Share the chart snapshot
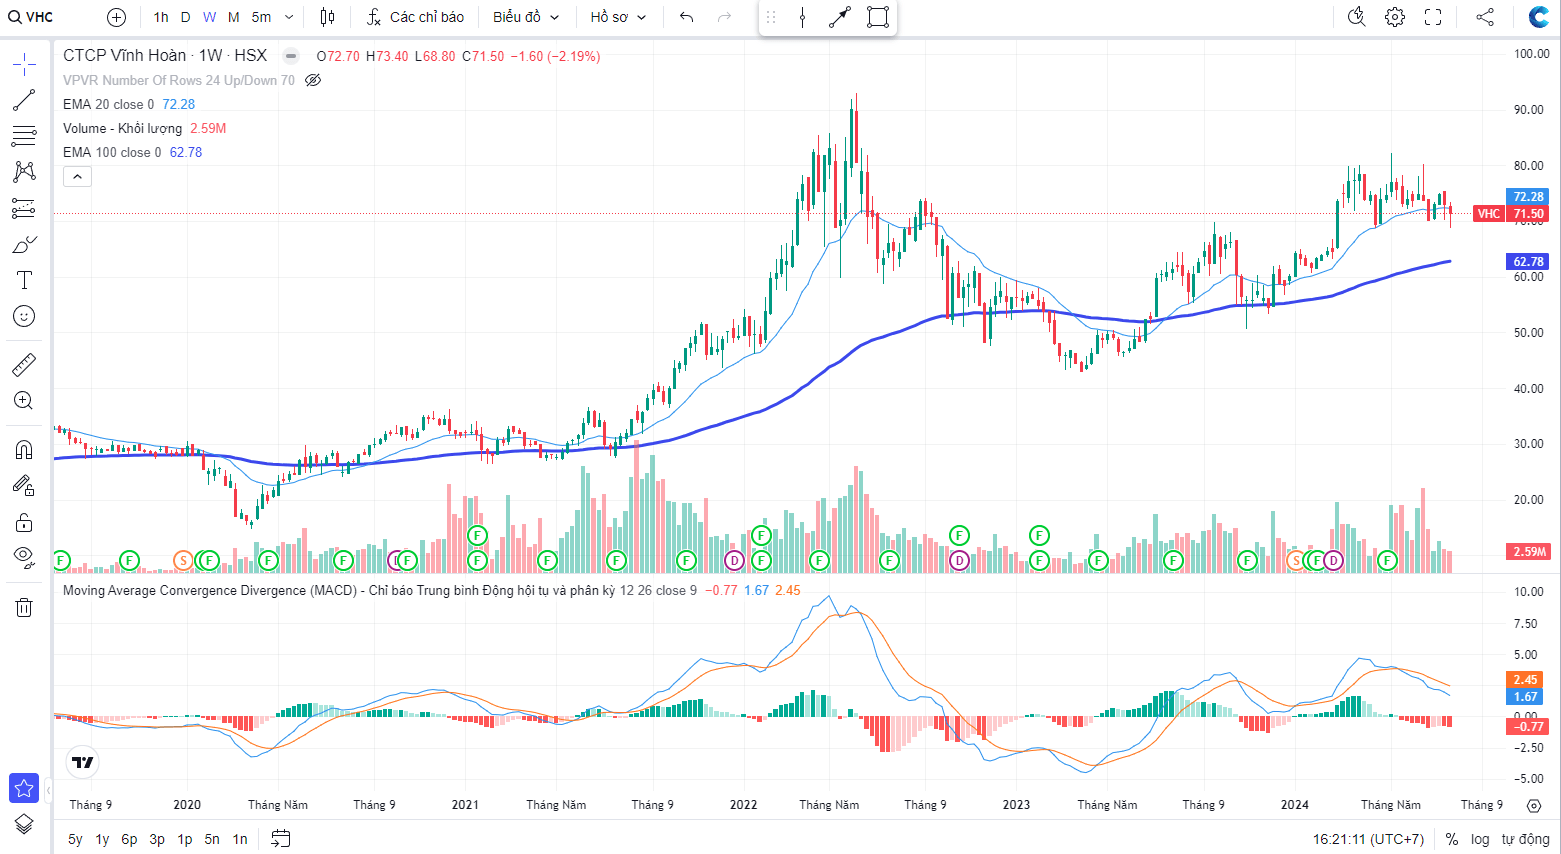Viewport: 1561px width, 854px height. pyautogui.click(x=1485, y=17)
